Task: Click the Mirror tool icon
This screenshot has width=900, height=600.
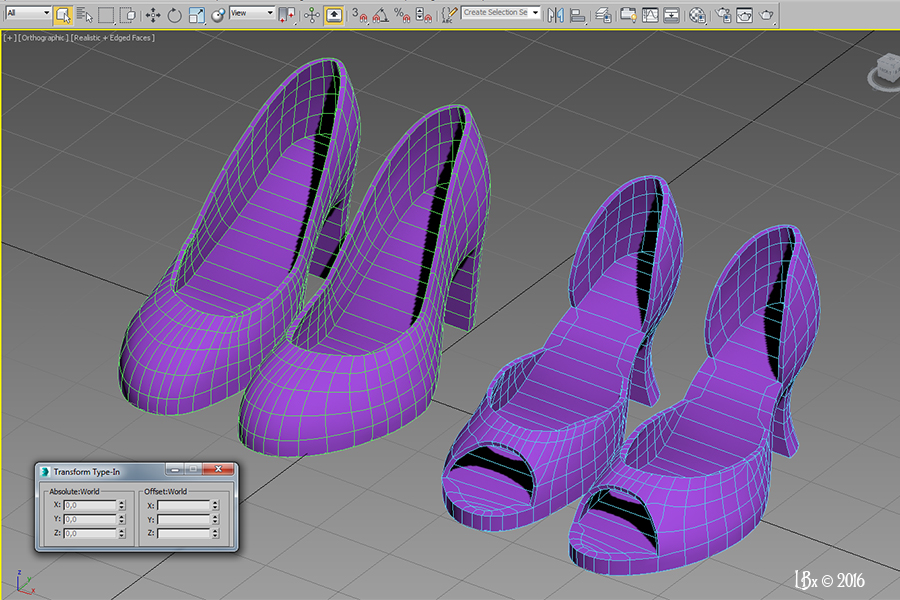Action: point(555,15)
